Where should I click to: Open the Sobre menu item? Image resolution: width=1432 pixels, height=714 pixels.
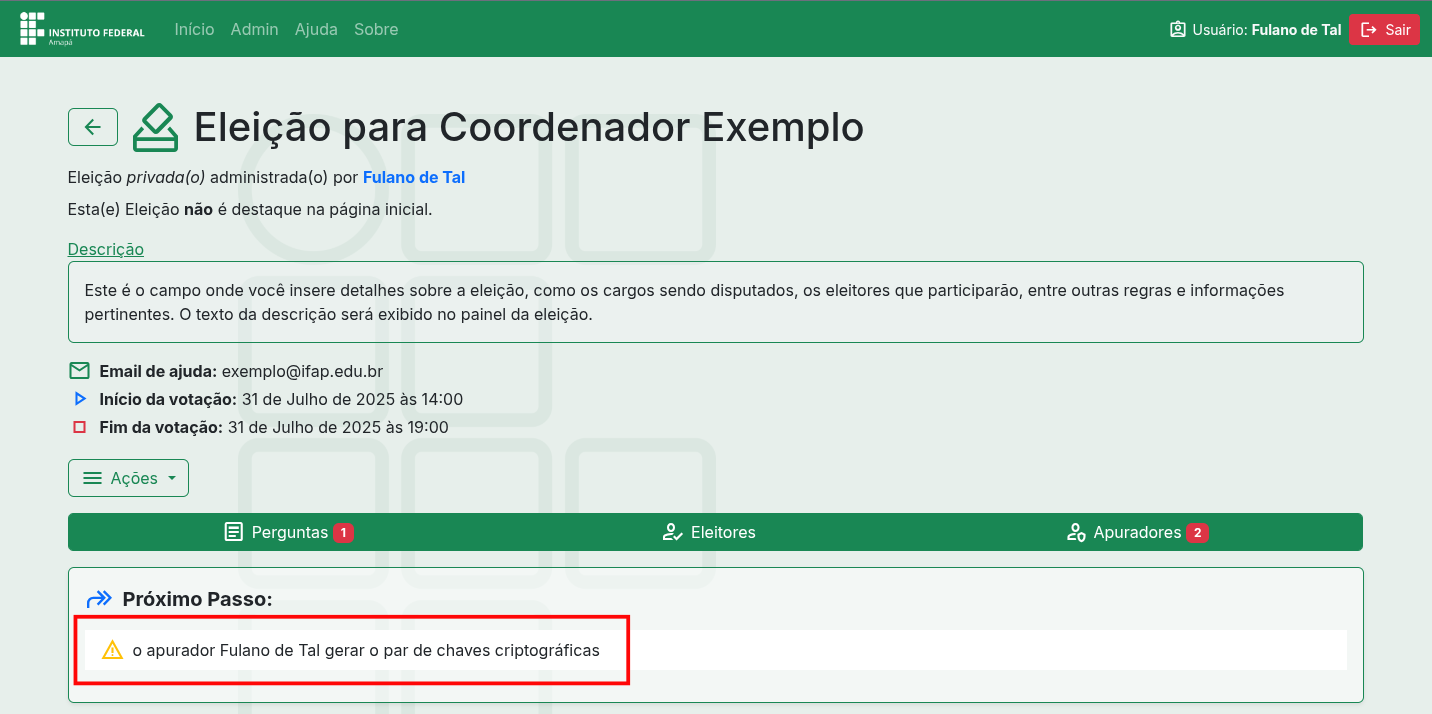tap(376, 29)
